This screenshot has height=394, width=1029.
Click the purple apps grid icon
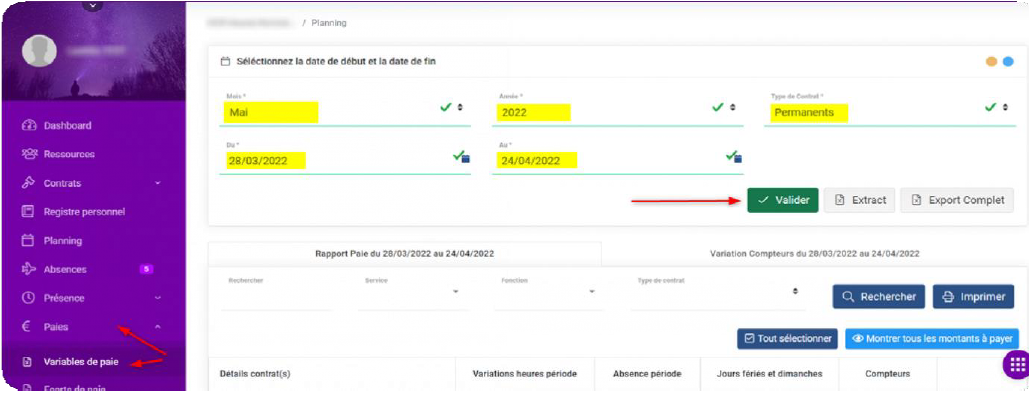(1016, 365)
